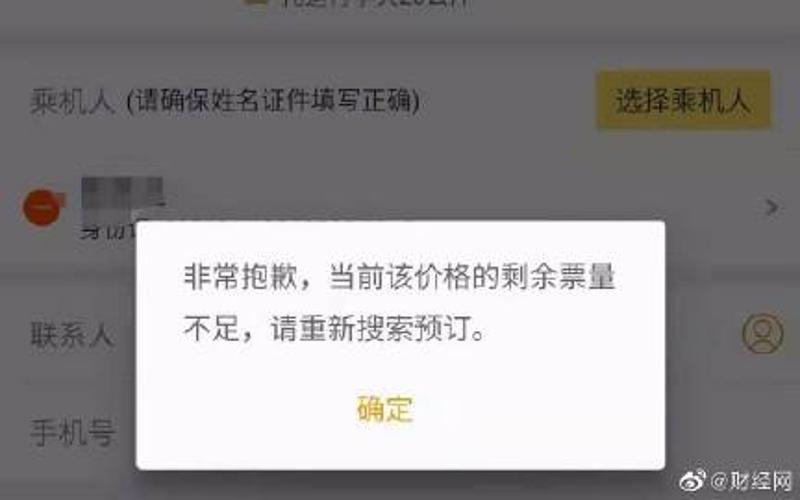
Task: Tap the small icon beside top baggage text
Action: coord(256,3)
